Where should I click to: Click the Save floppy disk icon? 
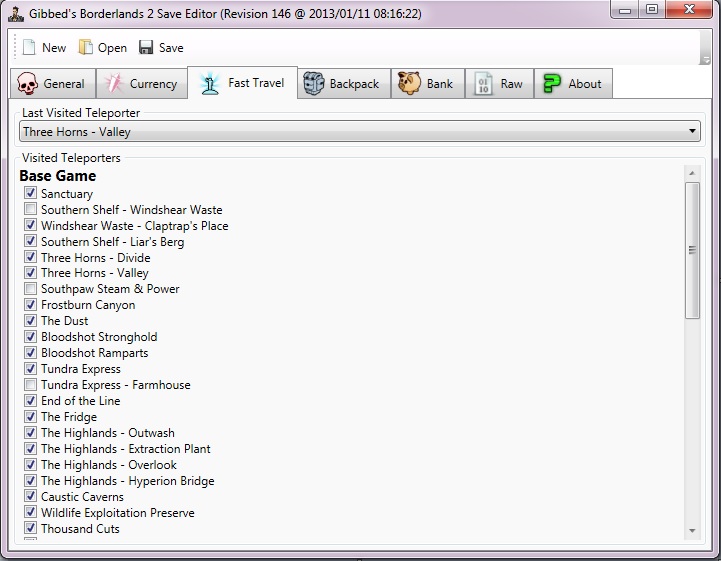click(146, 47)
